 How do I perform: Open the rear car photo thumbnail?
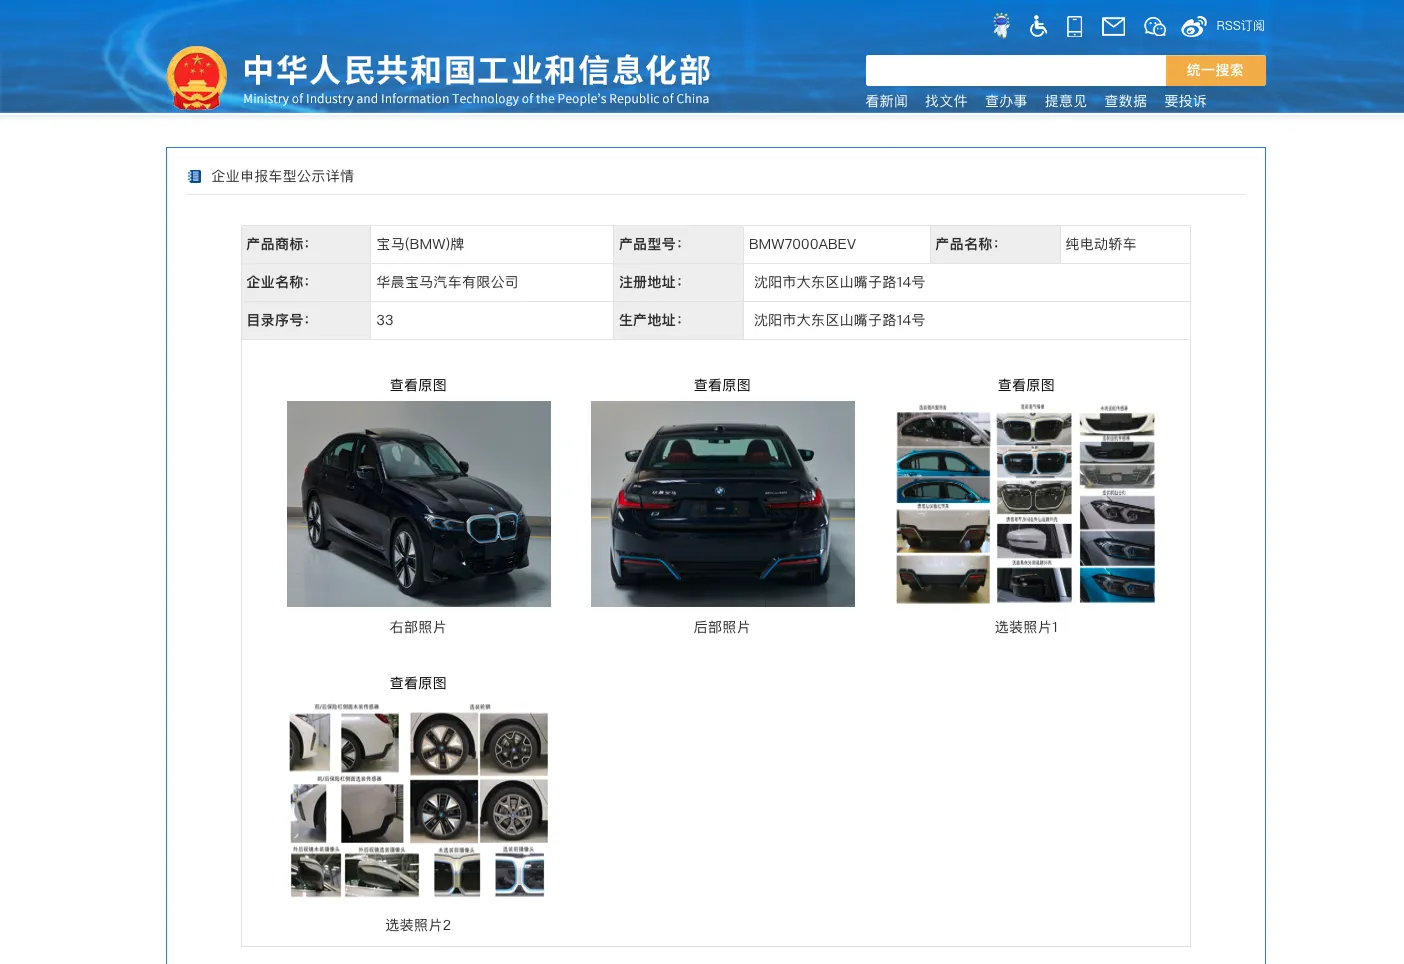pyautogui.click(x=723, y=504)
